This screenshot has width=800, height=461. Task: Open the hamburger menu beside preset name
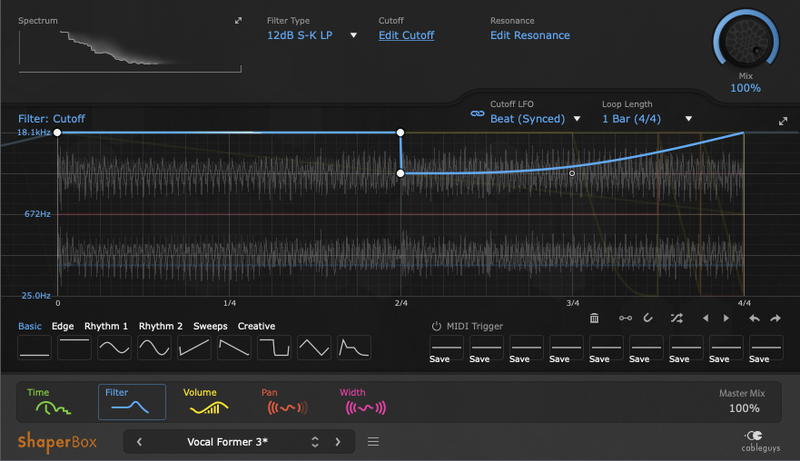(373, 442)
